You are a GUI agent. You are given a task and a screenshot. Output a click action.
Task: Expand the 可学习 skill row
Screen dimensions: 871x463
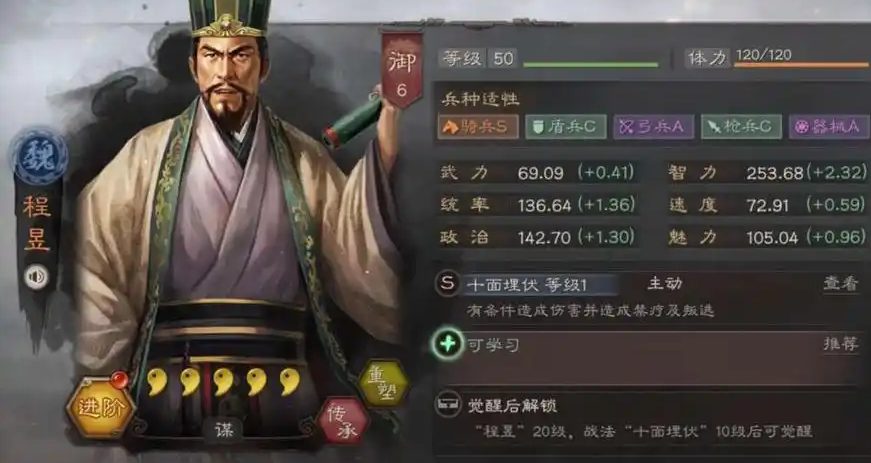[x=651, y=359]
